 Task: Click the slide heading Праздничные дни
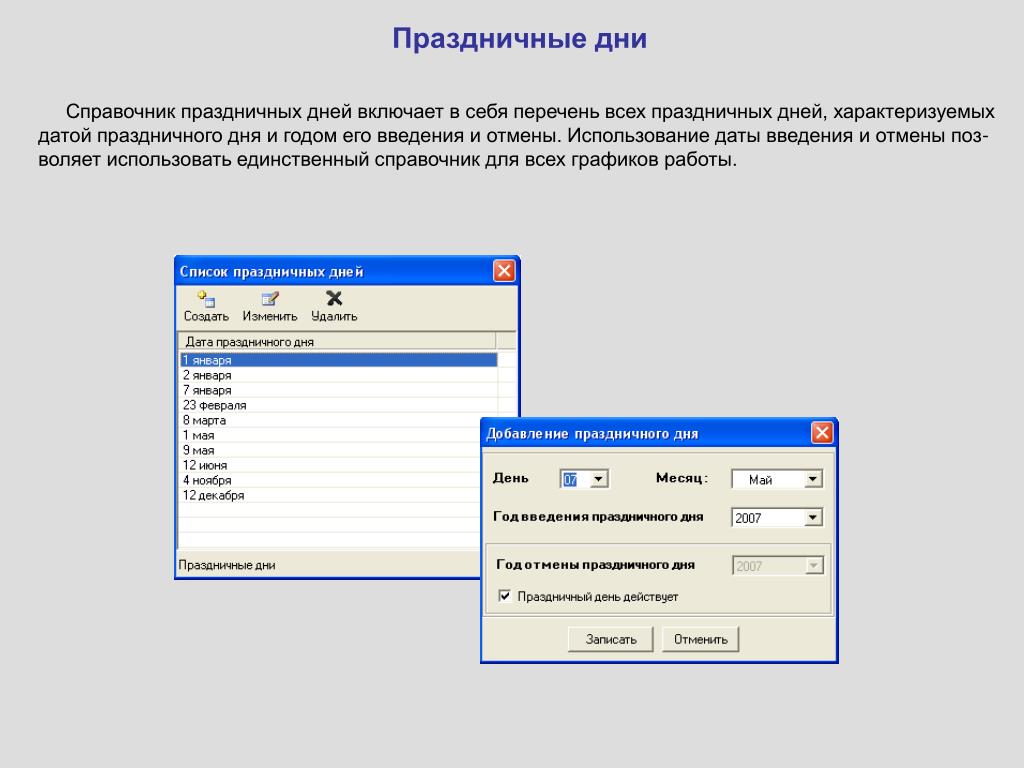point(519,39)
